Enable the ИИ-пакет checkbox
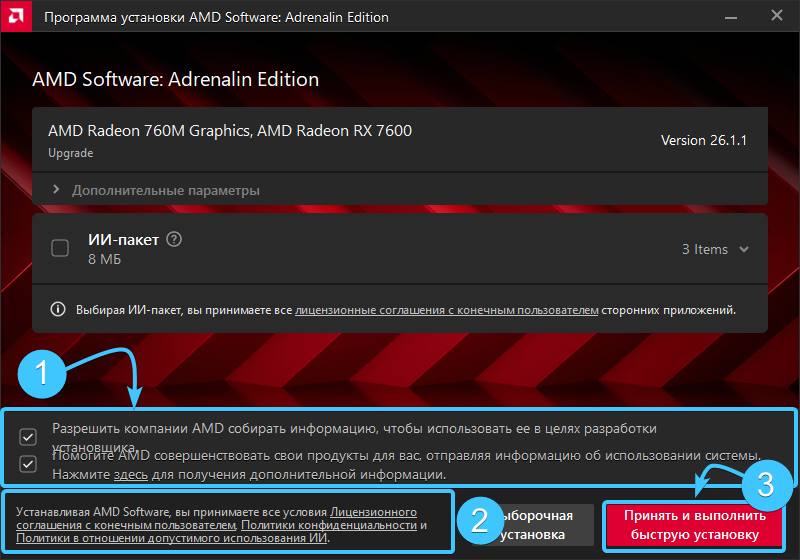This screenshot has width=800, height=560. 60,248
